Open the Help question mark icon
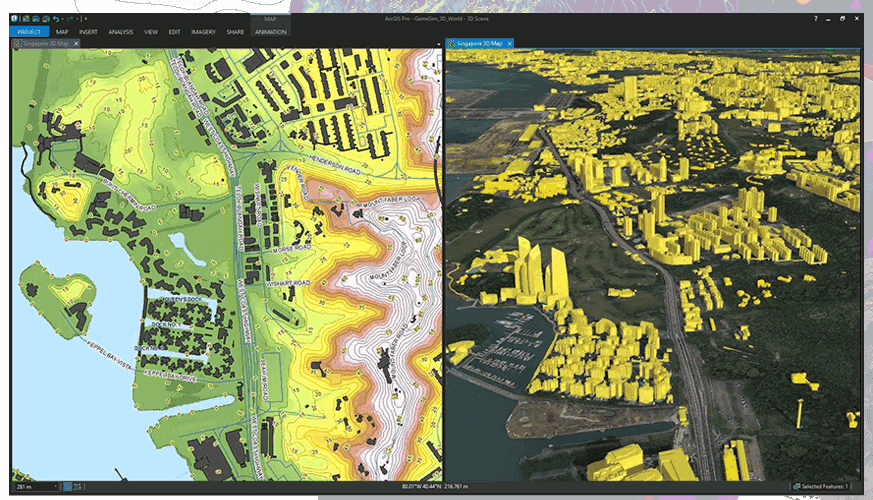The image size is (873, 500). click(x=816, y=18)
